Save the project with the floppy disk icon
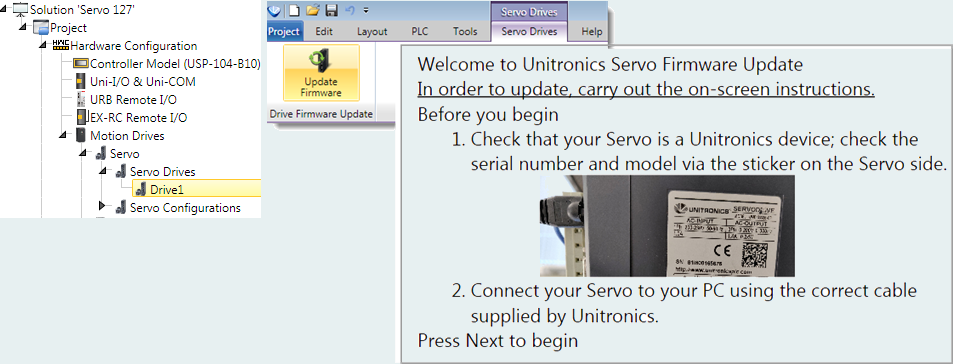953x364 pixels. (x=331, y=10)
